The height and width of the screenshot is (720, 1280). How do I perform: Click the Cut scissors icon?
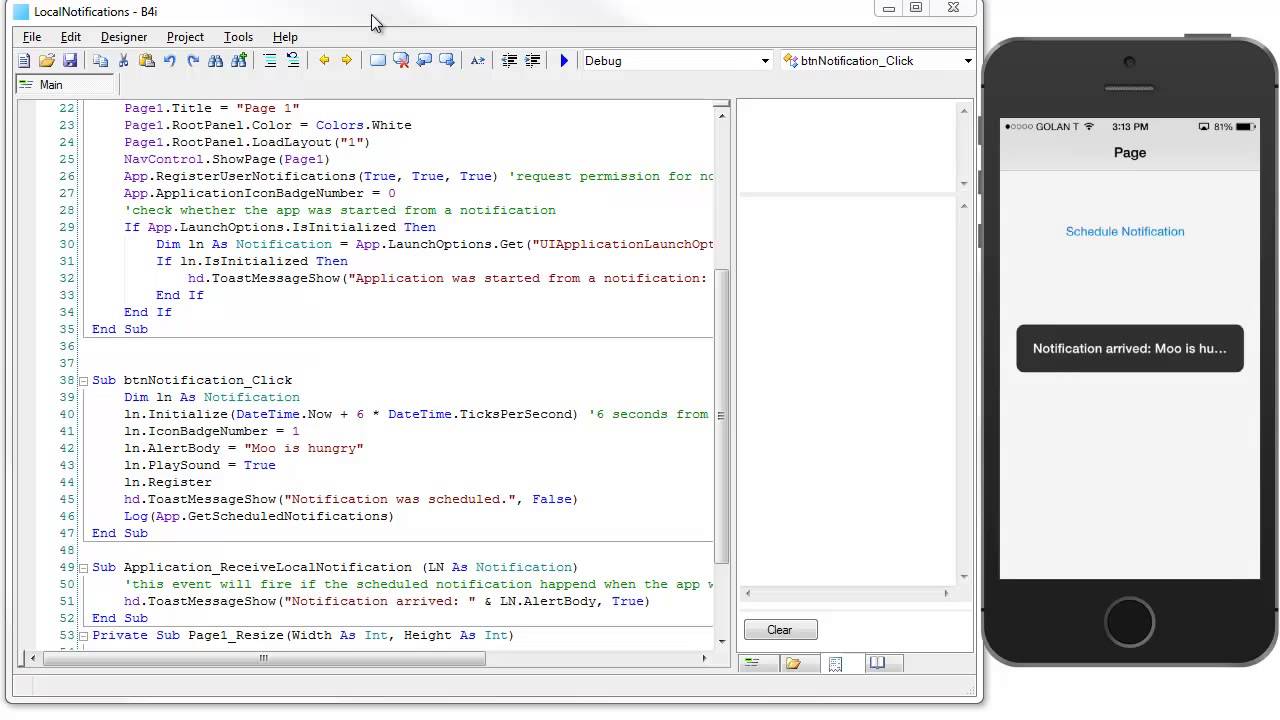point(124,61)
